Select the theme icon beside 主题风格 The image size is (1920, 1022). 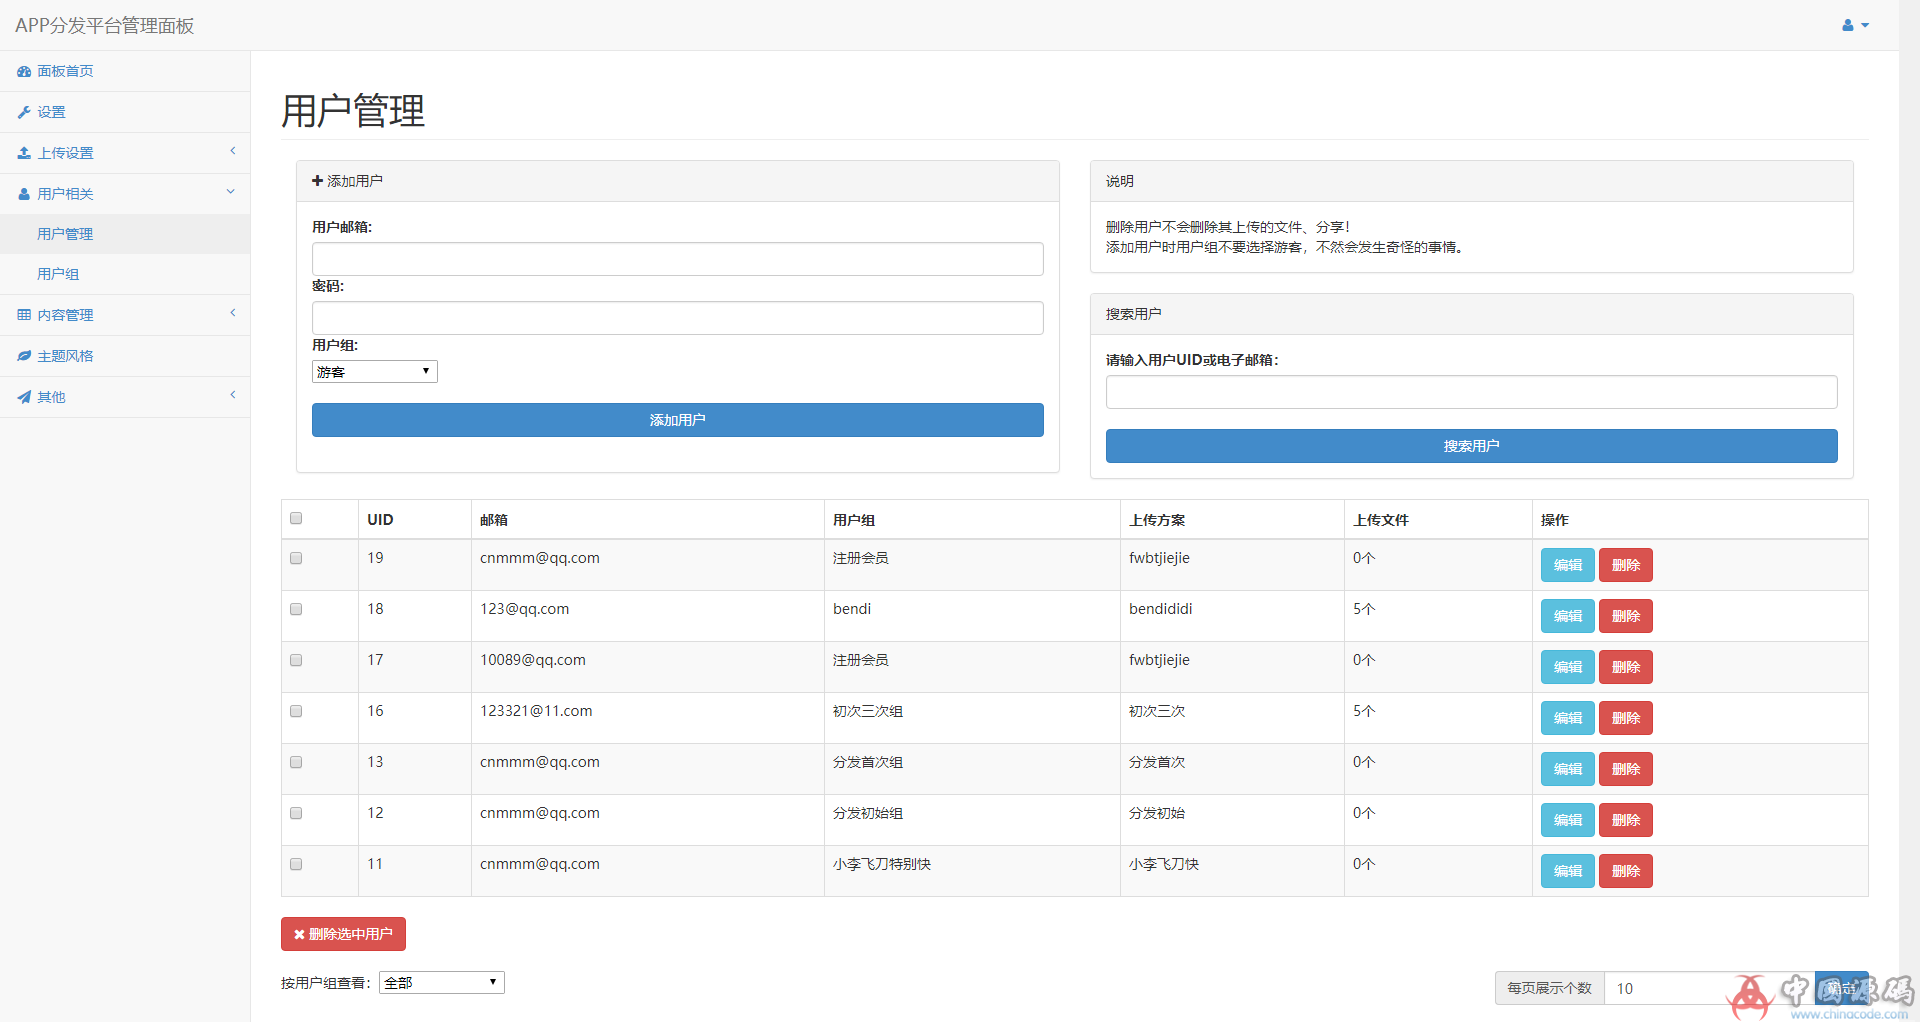click(x=24, y=355)
